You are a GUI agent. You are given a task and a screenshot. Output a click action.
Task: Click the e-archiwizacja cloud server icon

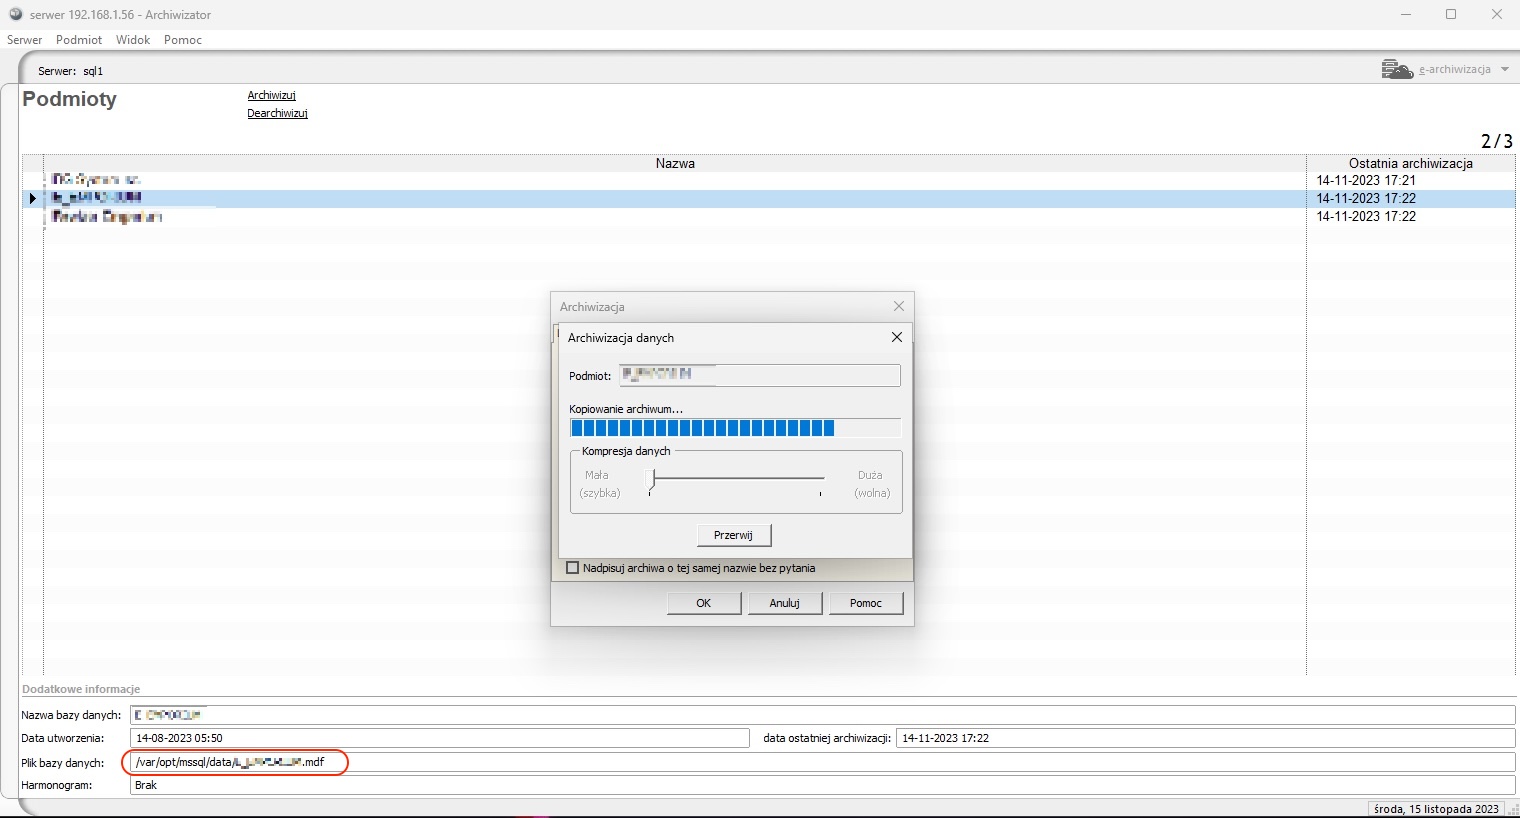pos(1396,69)
